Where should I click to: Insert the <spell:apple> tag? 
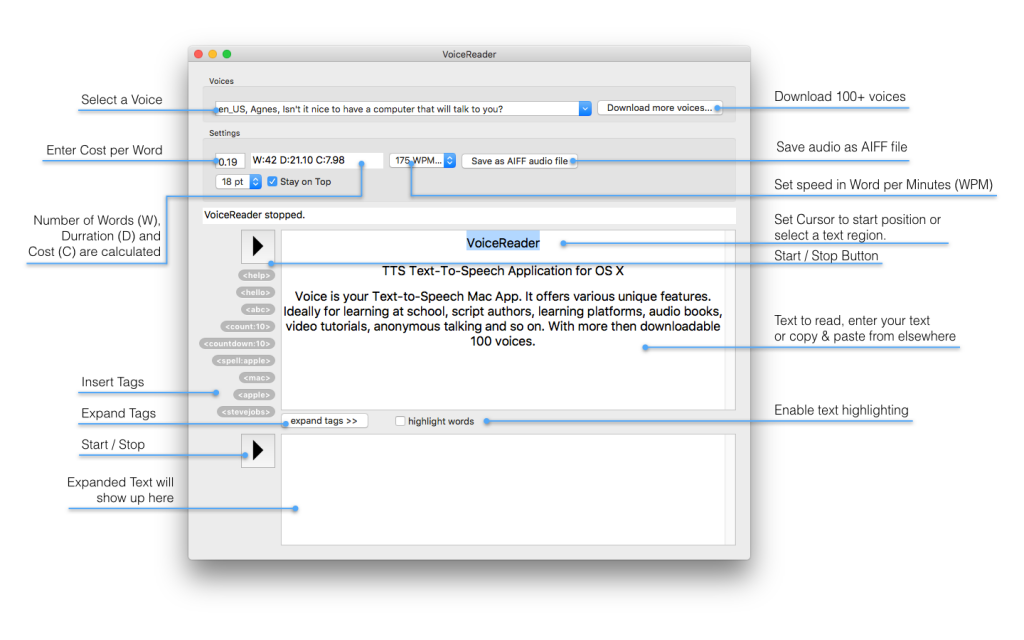244,360
